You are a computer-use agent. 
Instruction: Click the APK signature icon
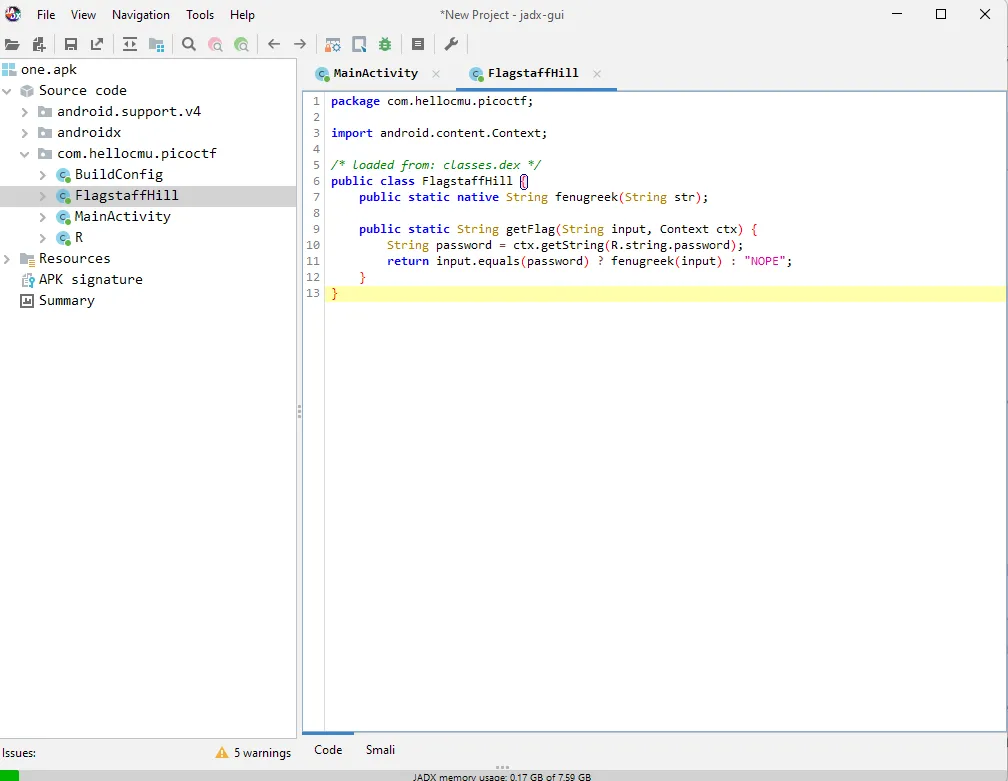point(27,280)
